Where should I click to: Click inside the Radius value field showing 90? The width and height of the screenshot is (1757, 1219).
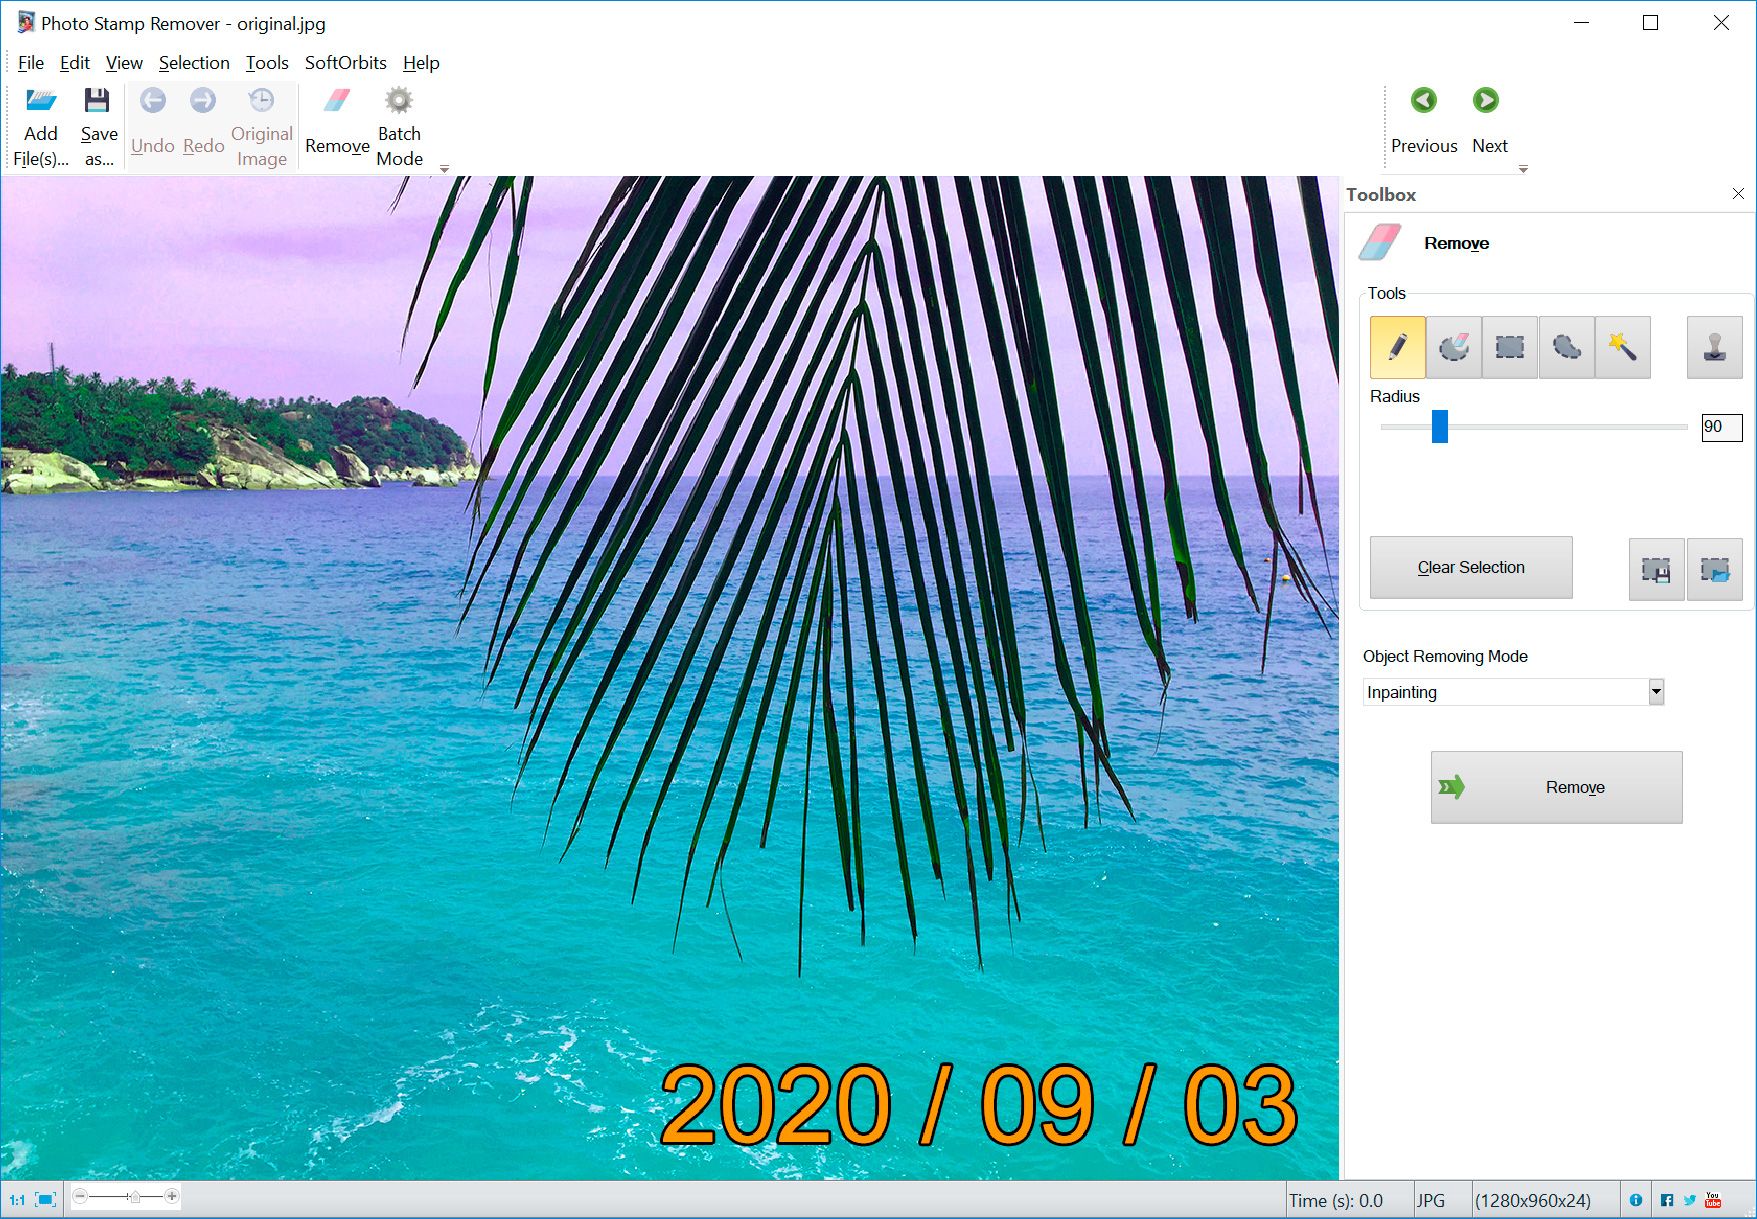click(x=1720, y=427)
